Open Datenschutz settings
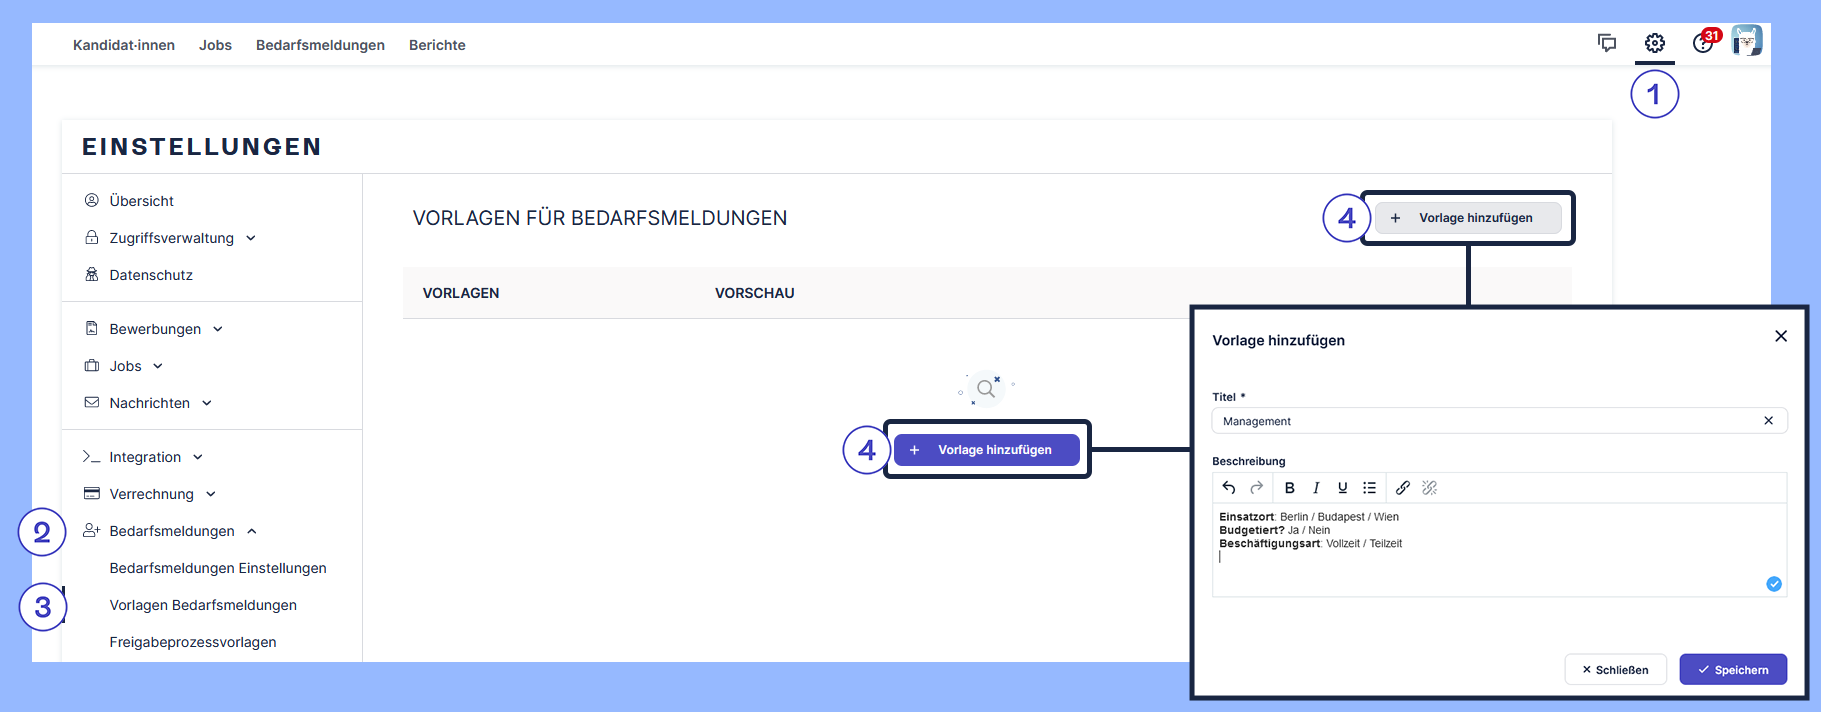The height and width of the screenshot is (712, 1821). (x=151, y=275)
